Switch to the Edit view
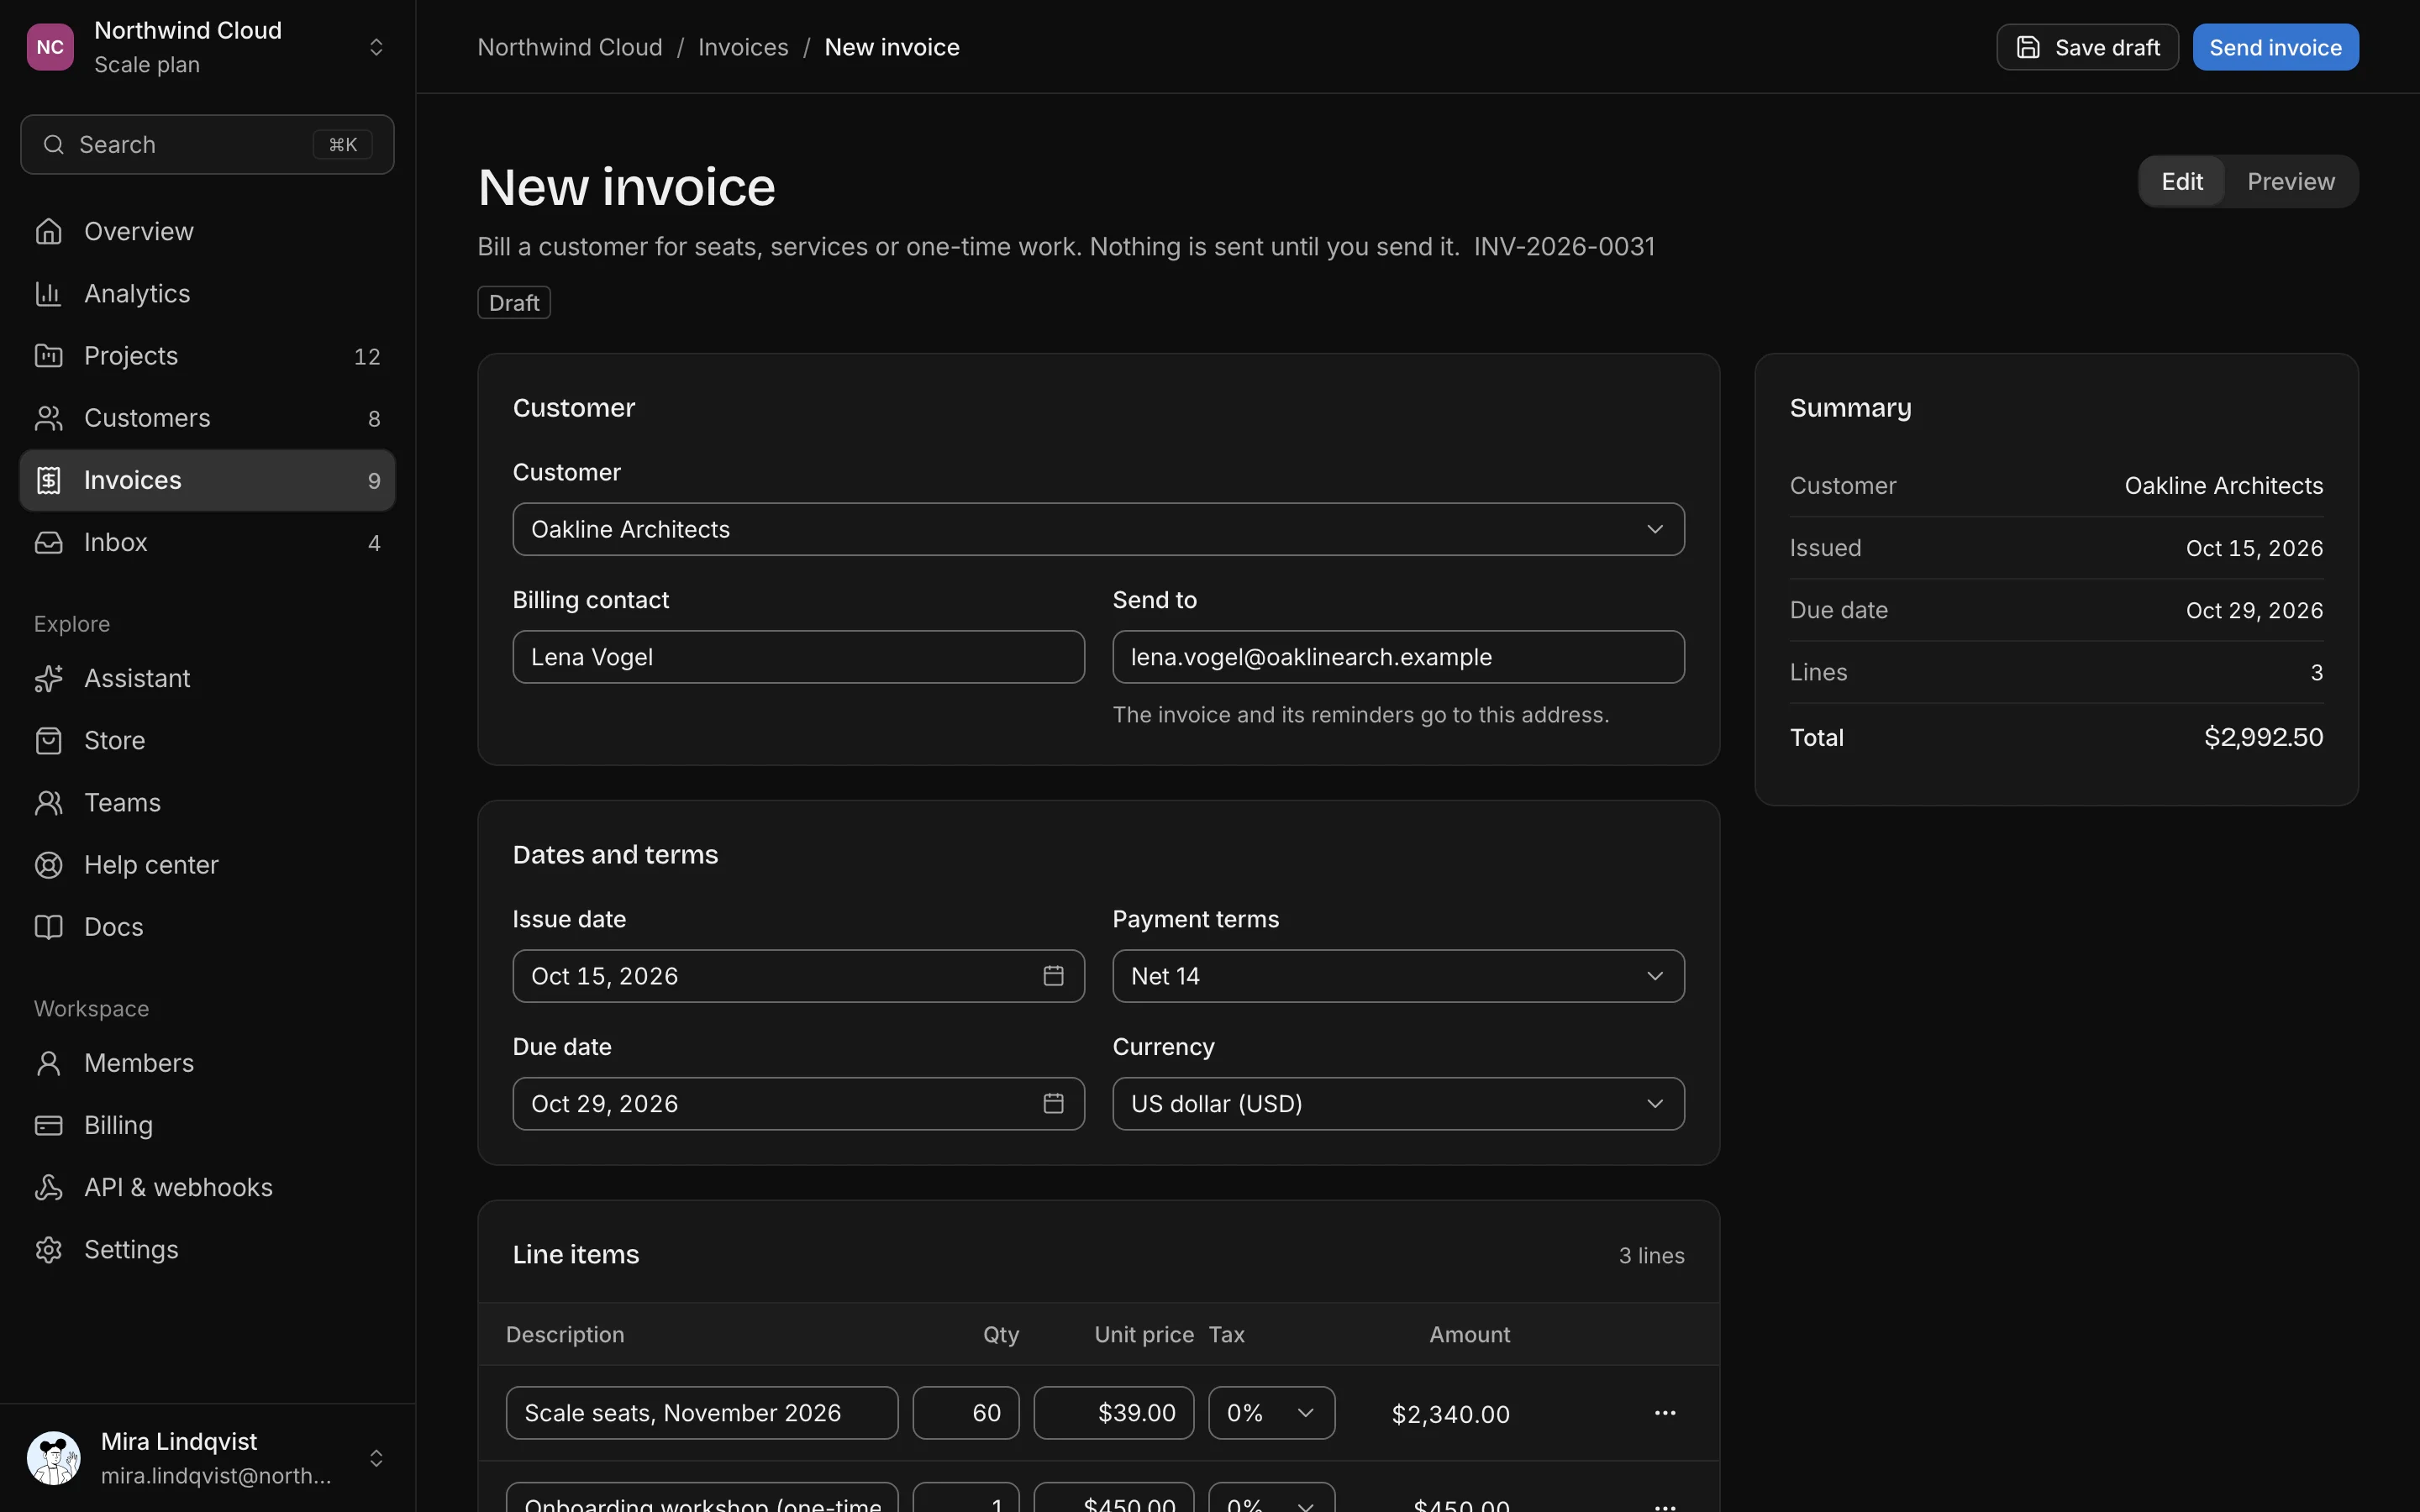Image resolution: width=2420 pixels, height=1512 pixels. click(x=2181, y=181)
